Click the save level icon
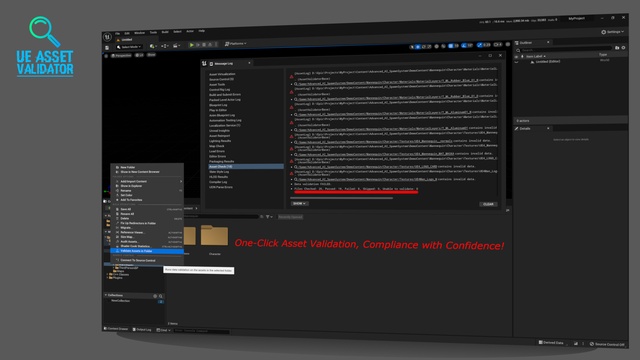The width and height of the screenshot is (640, 360). pos(107,48)
